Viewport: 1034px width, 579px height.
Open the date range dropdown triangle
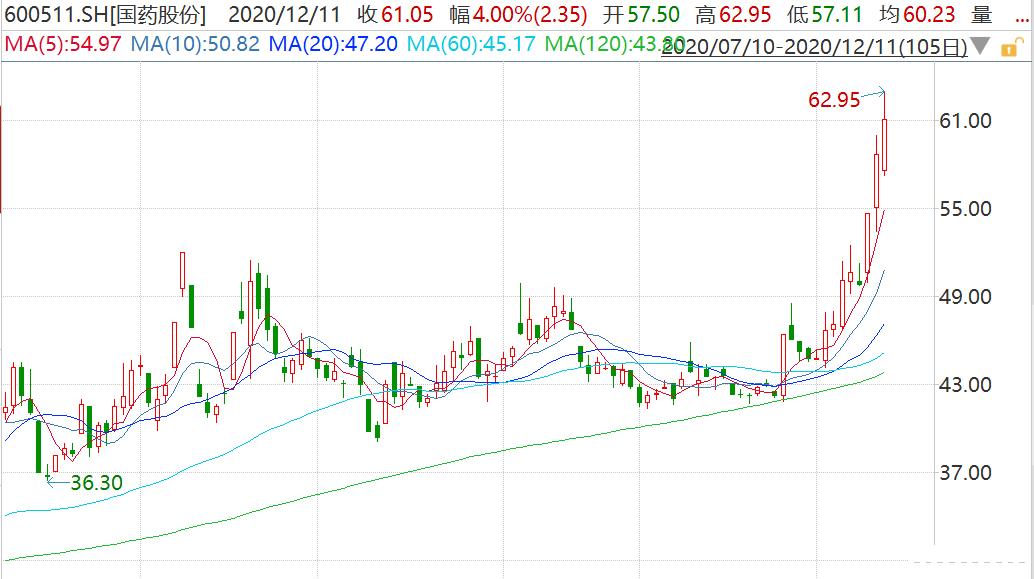[x=980, y=46]
